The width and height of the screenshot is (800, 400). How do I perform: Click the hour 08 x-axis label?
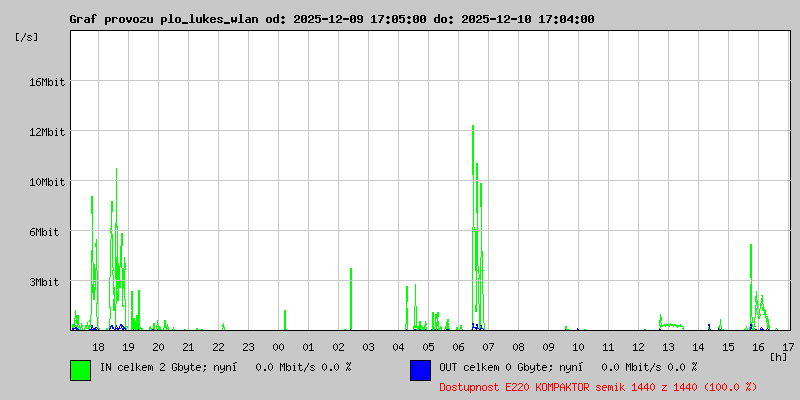pos(518,347)
